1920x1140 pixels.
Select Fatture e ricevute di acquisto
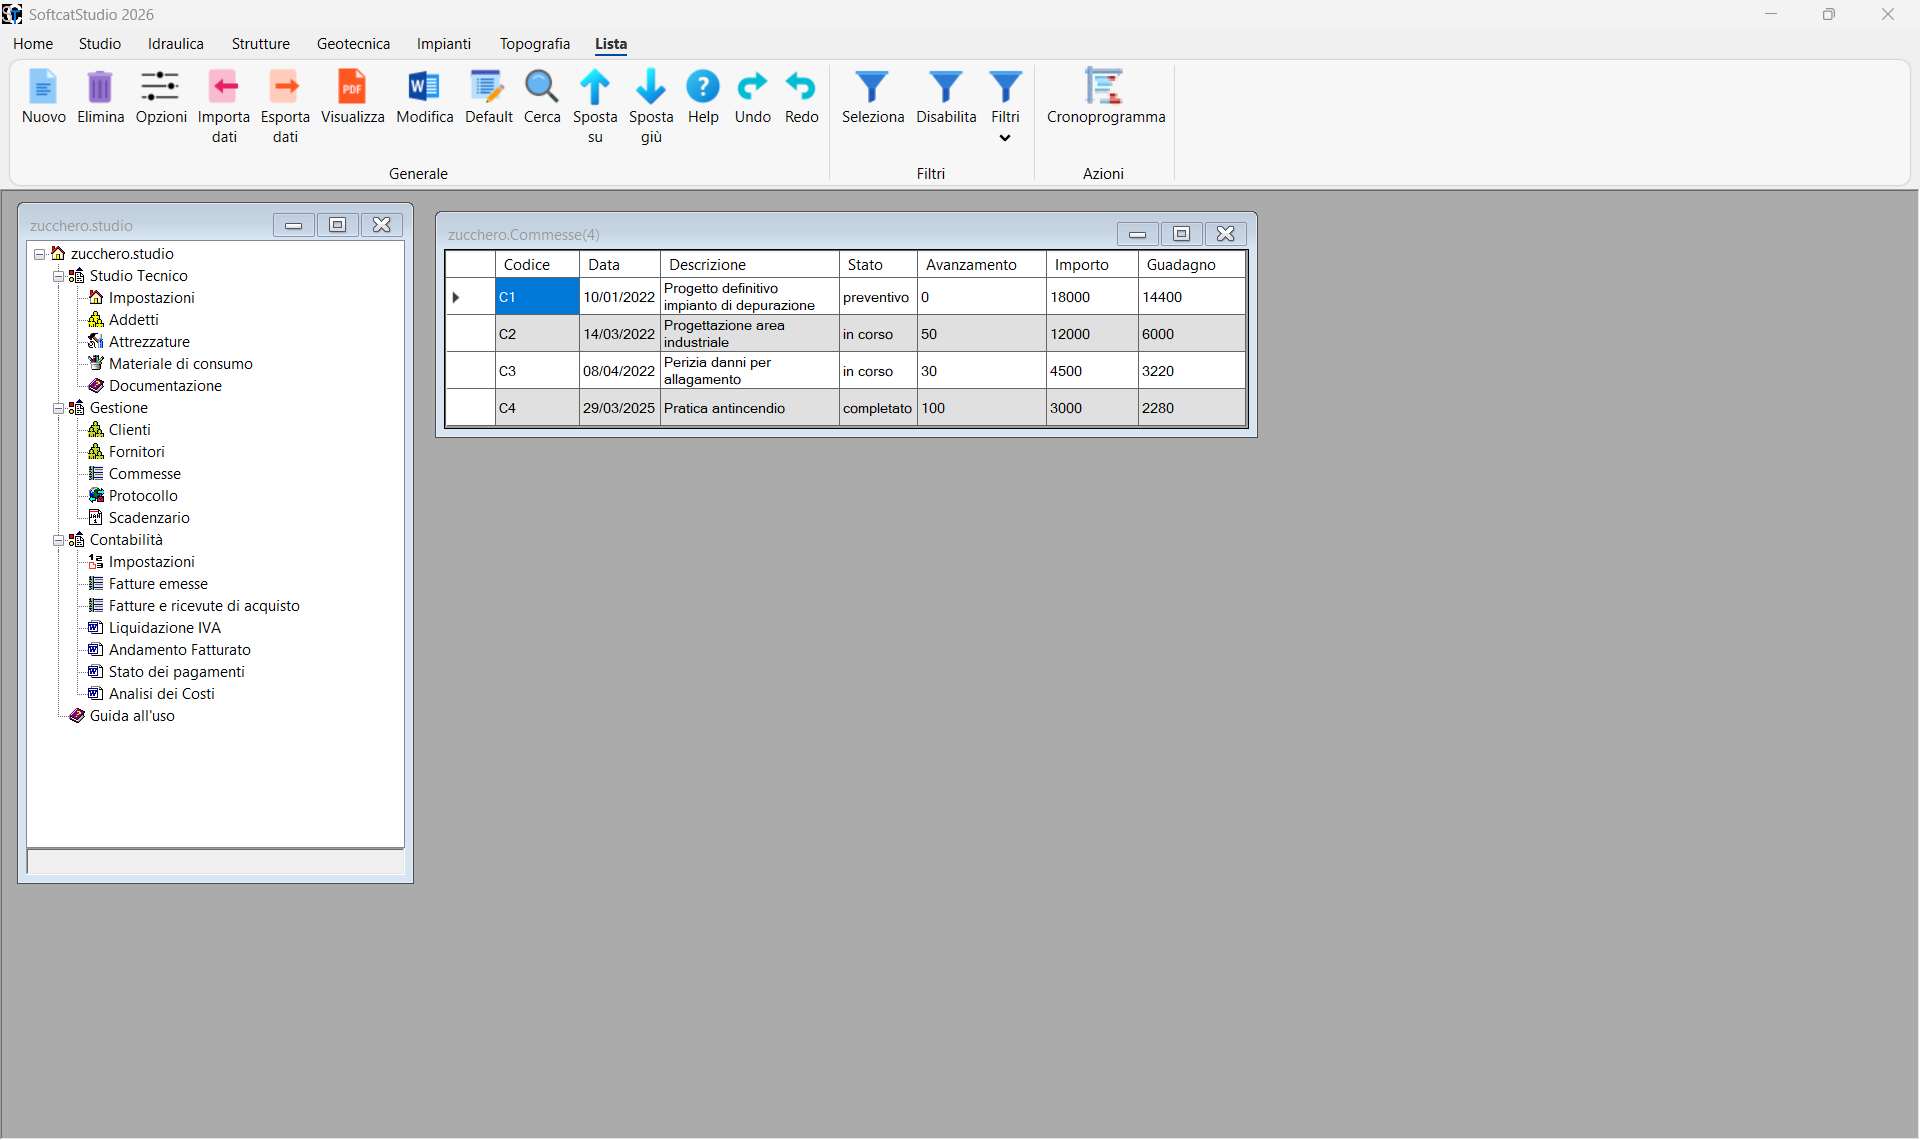point(204,606)
